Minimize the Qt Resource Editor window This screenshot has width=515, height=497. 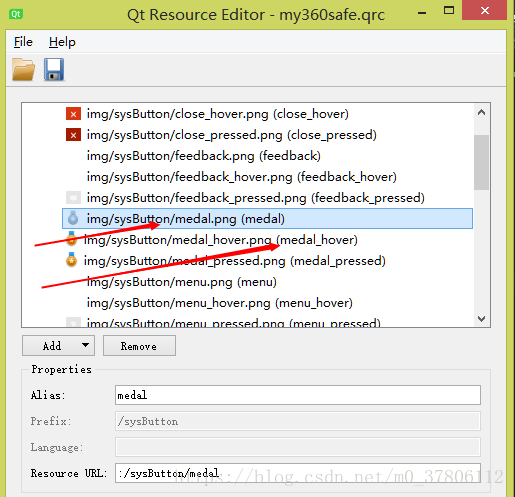(422, 13)
